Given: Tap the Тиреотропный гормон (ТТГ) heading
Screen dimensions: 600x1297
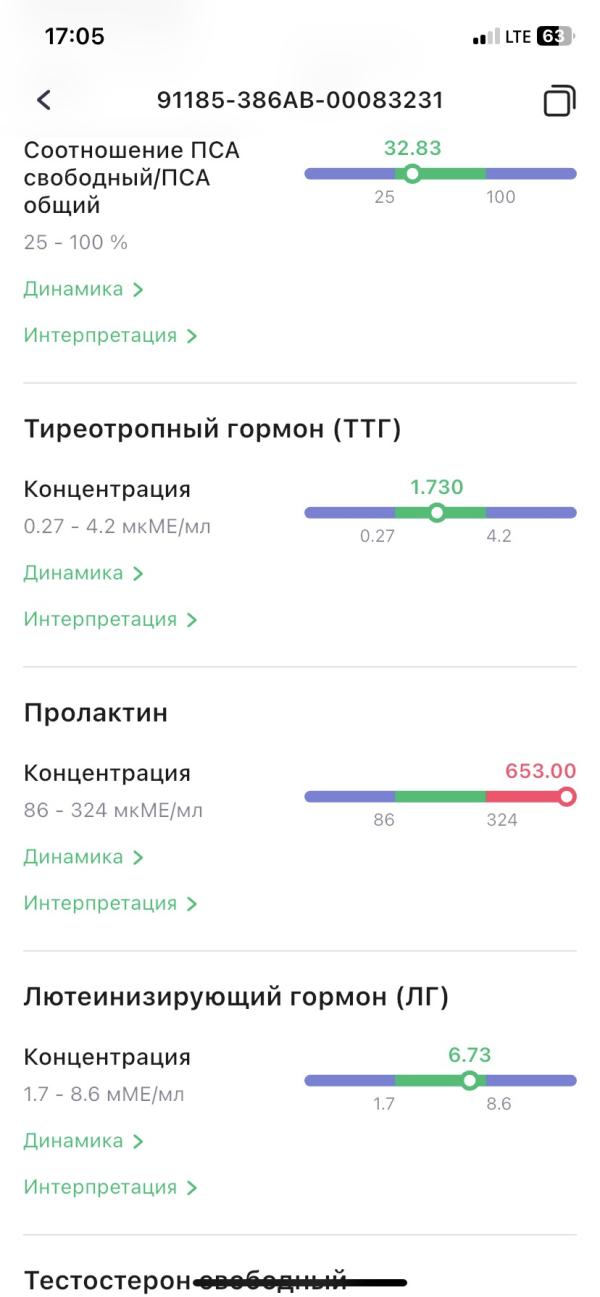Looking at the screenshot, I should [211, 429].
